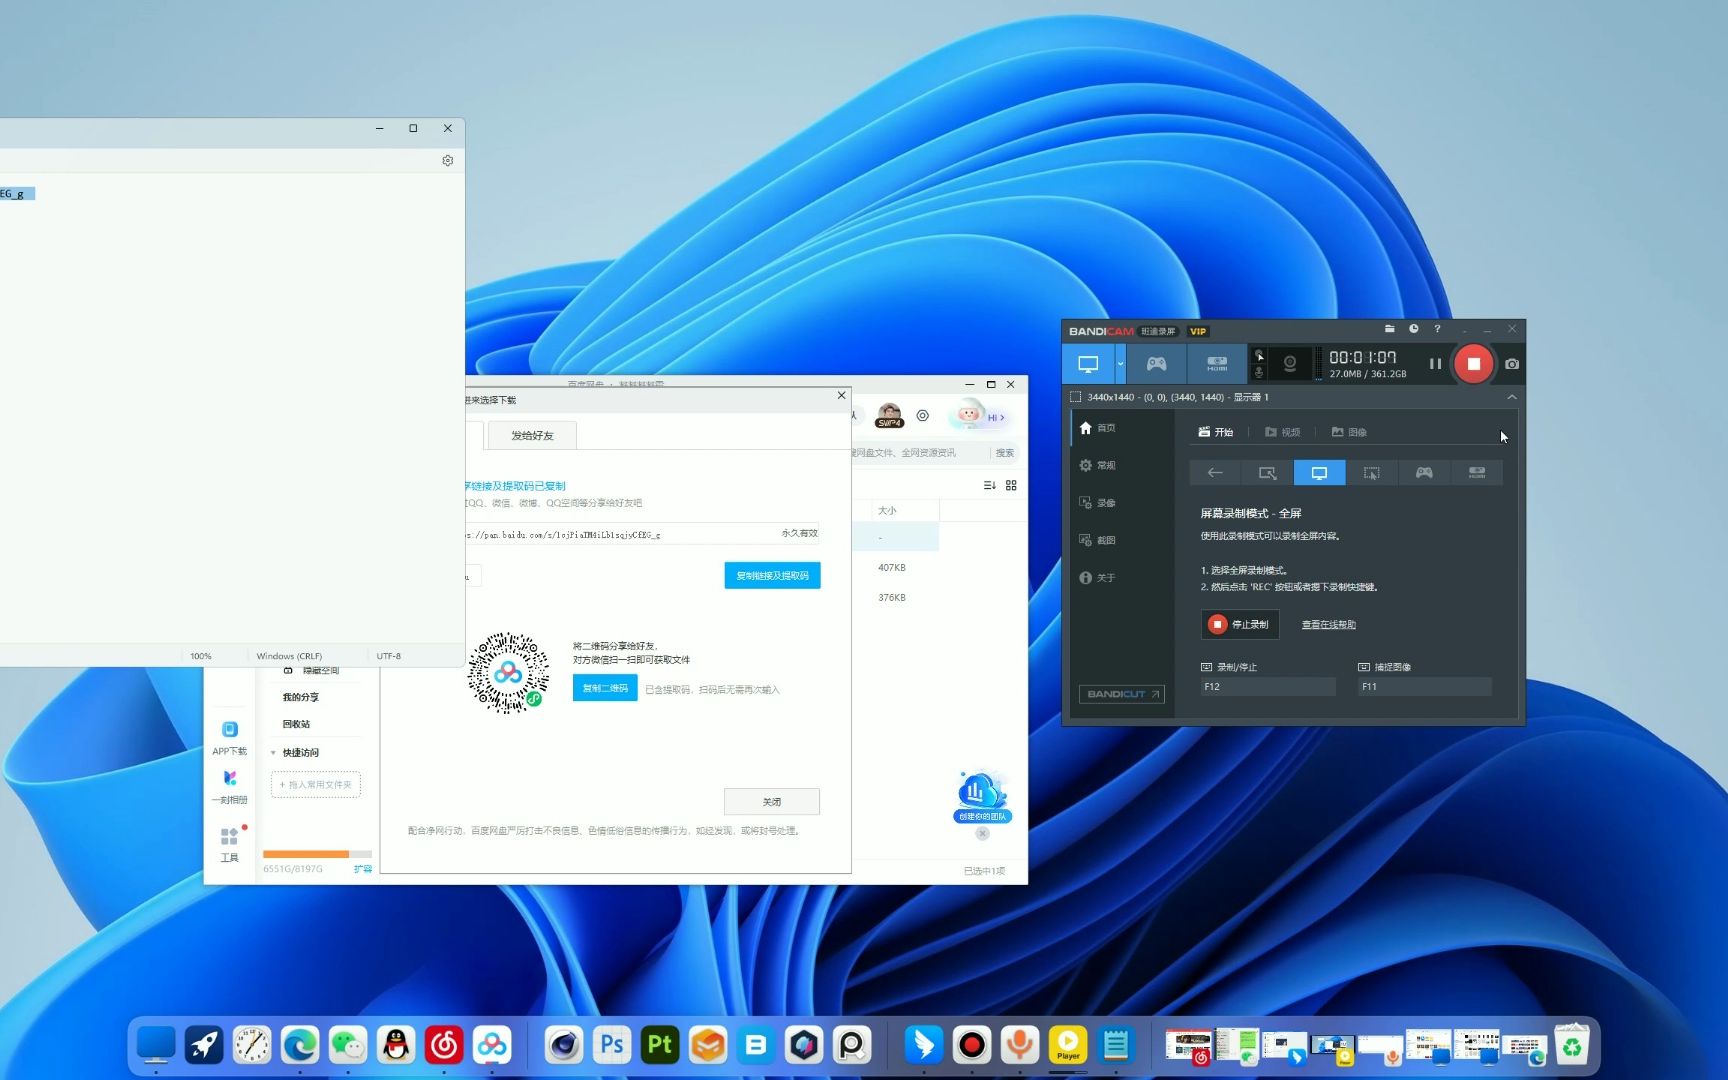Select HDMI device icon in mode row
The width and height of the screenshot is (1728, 1080).
[x=1476, y=473]
